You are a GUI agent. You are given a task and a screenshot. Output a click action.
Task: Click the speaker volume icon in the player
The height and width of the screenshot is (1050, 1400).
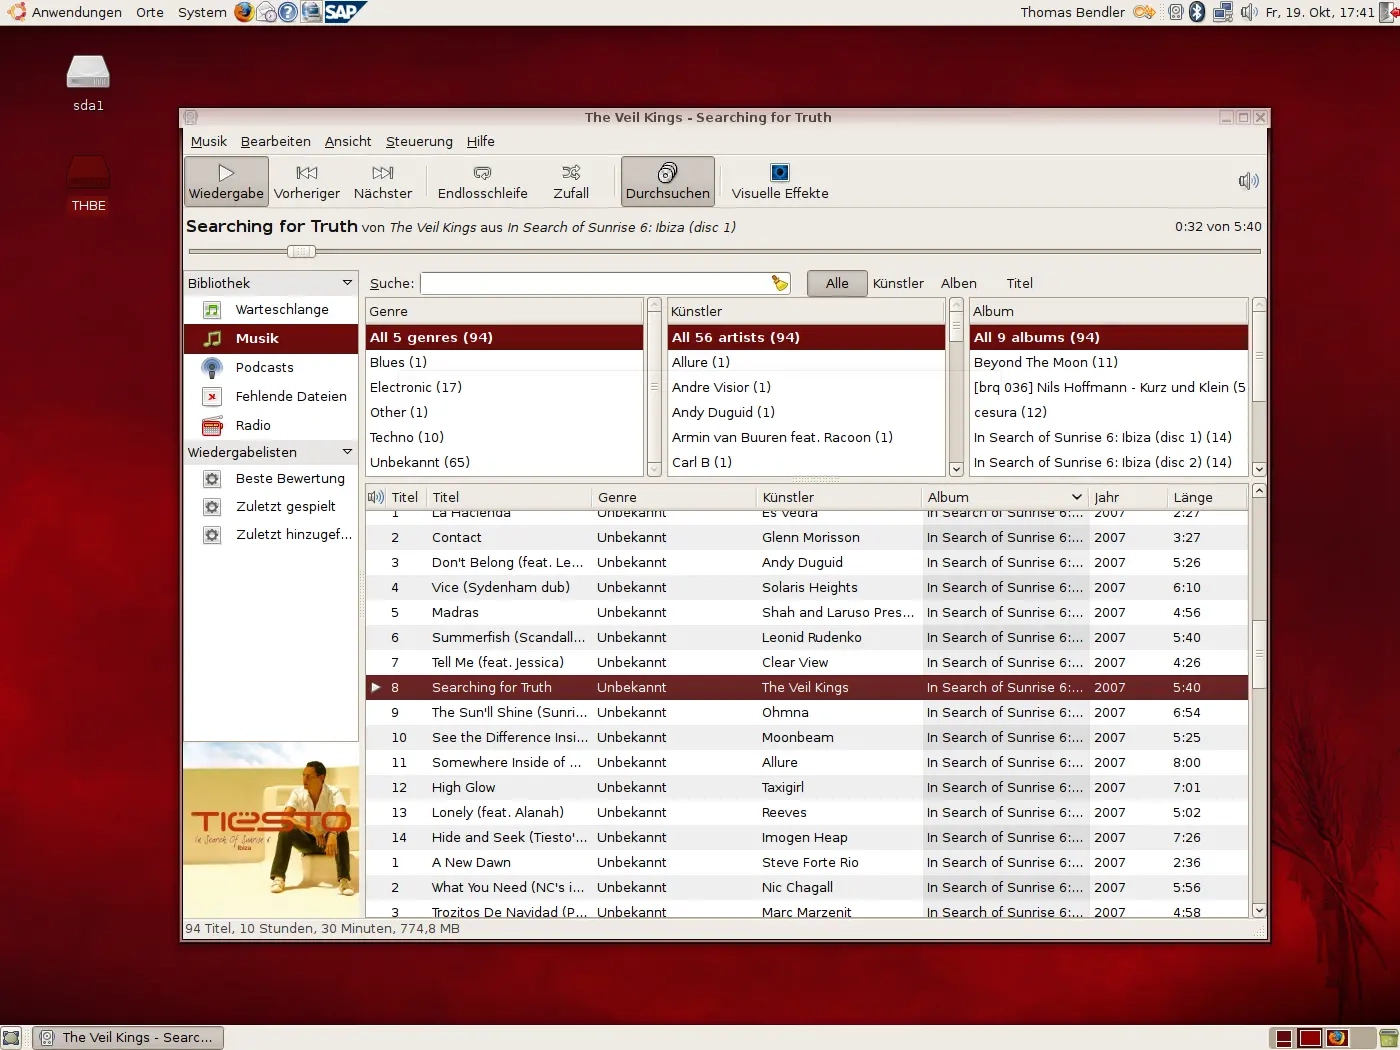[x=1247, y=181]
